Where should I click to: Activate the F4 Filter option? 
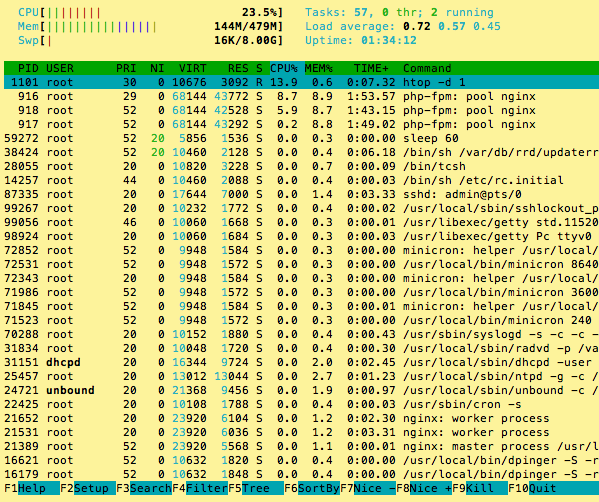(x=200, y=488)
